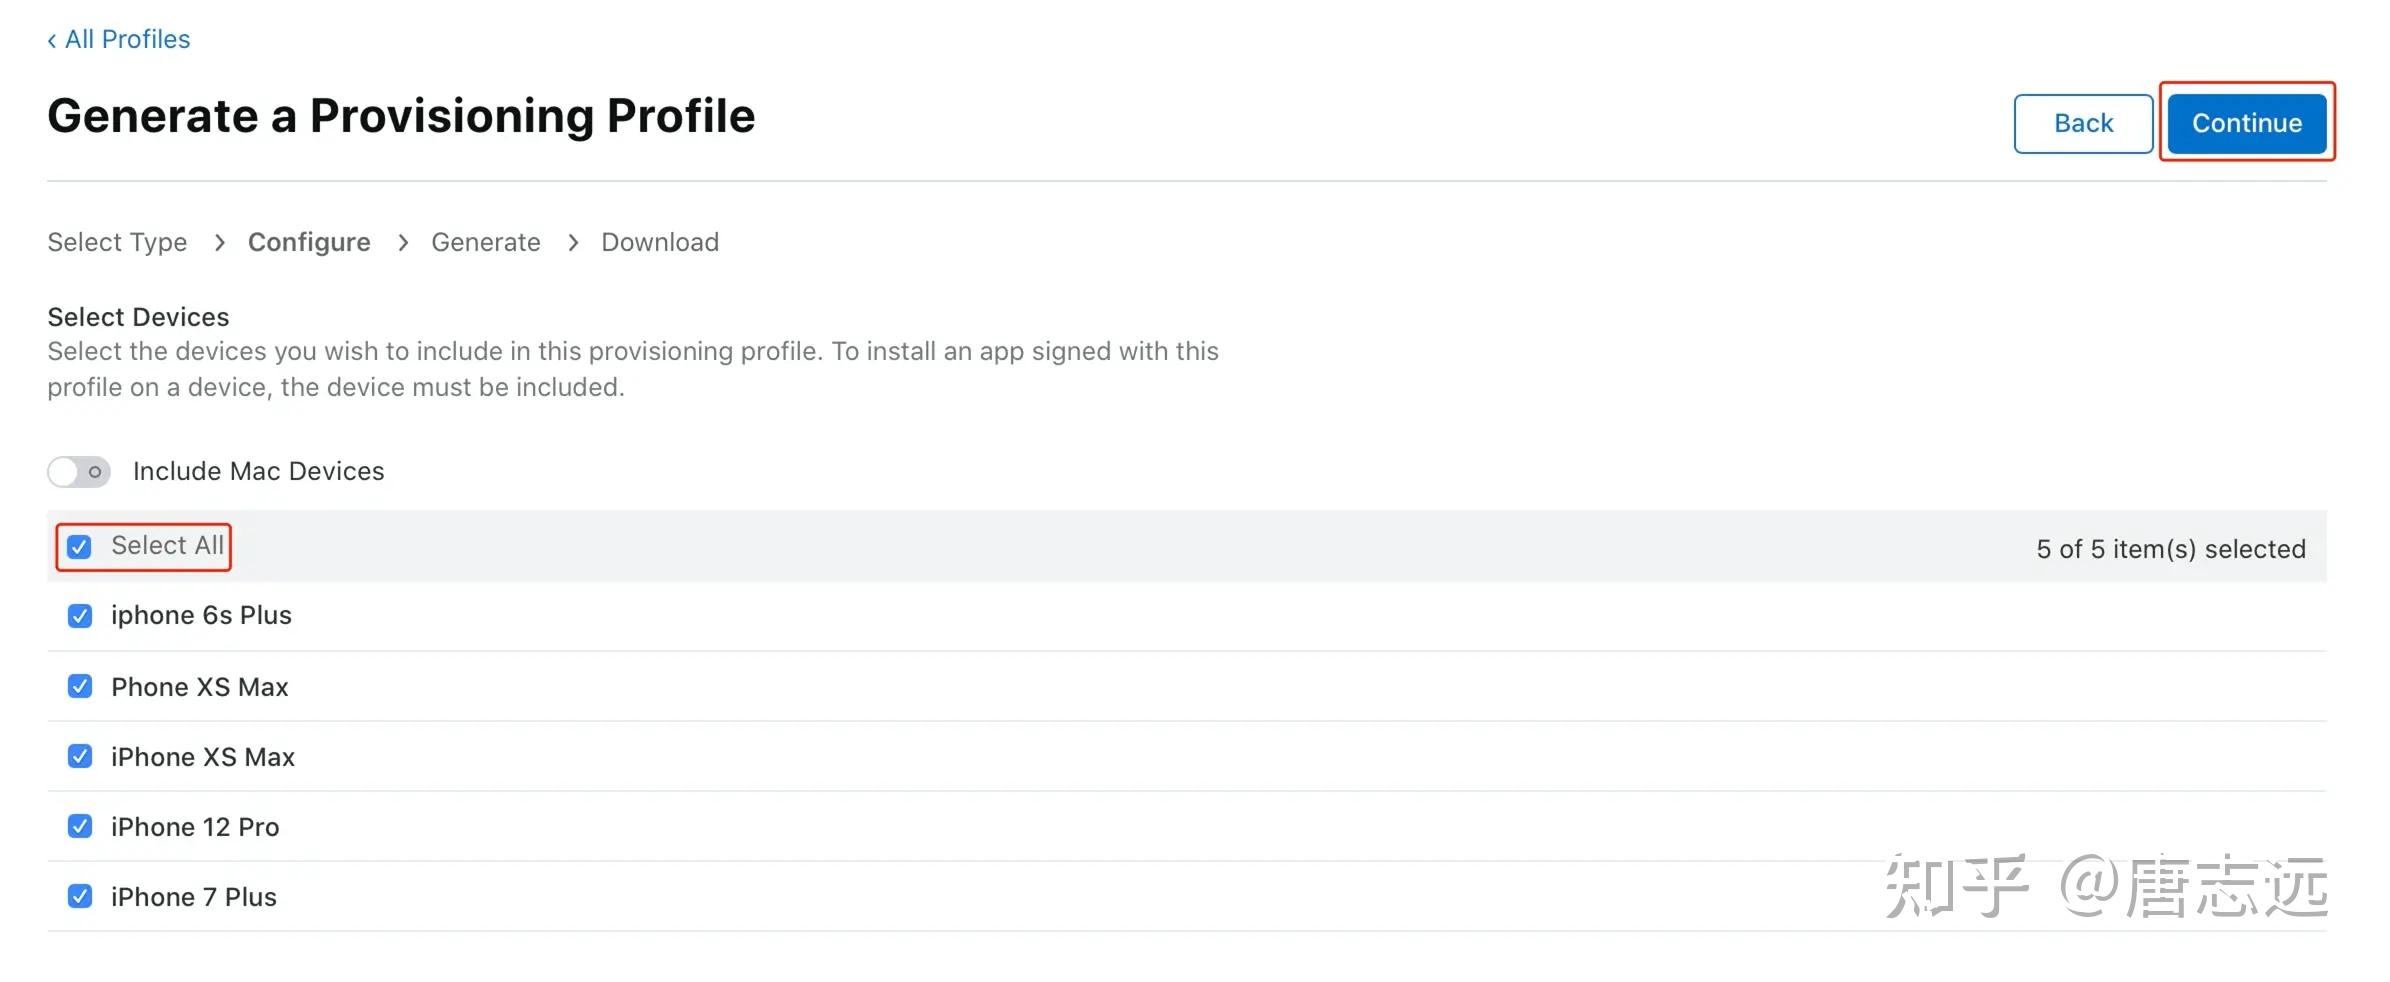Click the 5 of 5 items selected text
2390x982 pixels.
[2170, 549]
